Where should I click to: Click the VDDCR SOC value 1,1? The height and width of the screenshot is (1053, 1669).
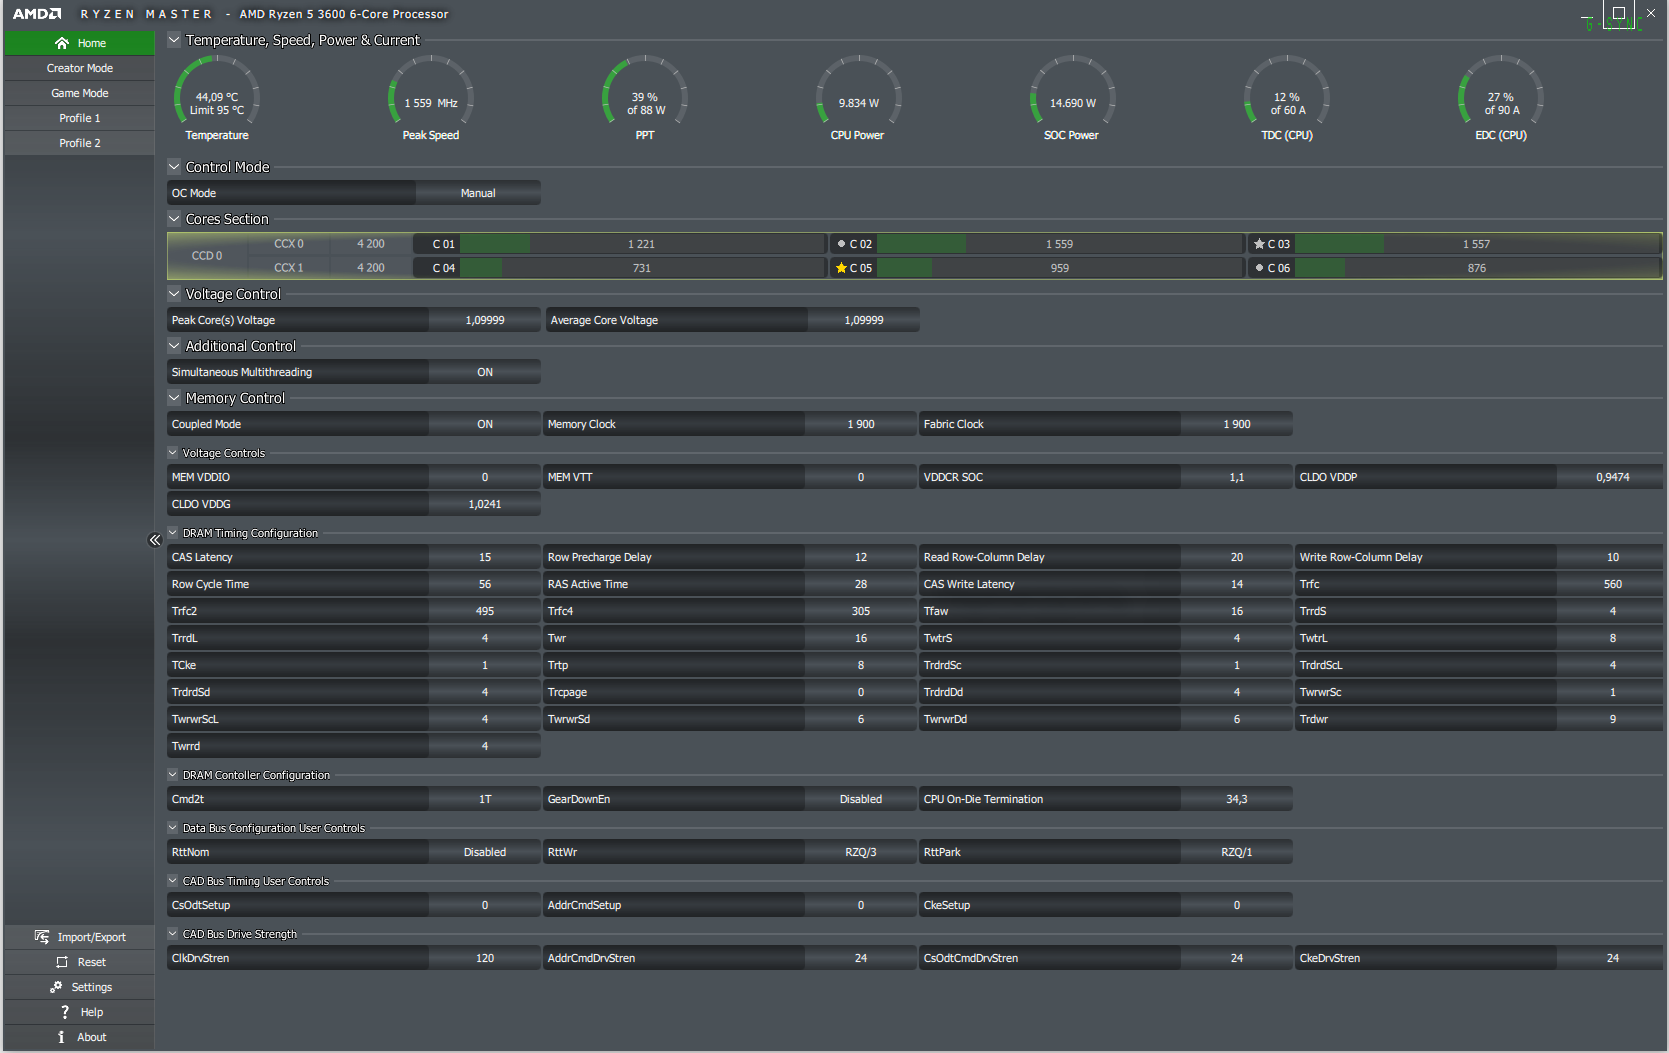1237,477
